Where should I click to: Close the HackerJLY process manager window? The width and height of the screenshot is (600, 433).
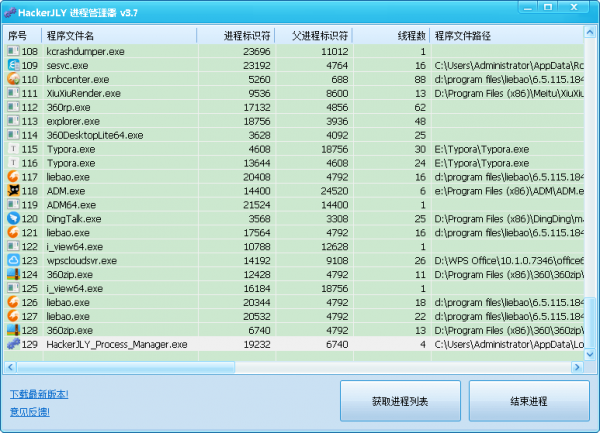(x=574, y=7)
